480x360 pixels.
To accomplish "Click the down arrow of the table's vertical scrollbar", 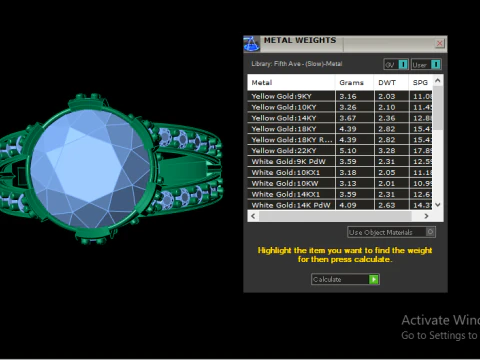I will (x=438, y=205).
